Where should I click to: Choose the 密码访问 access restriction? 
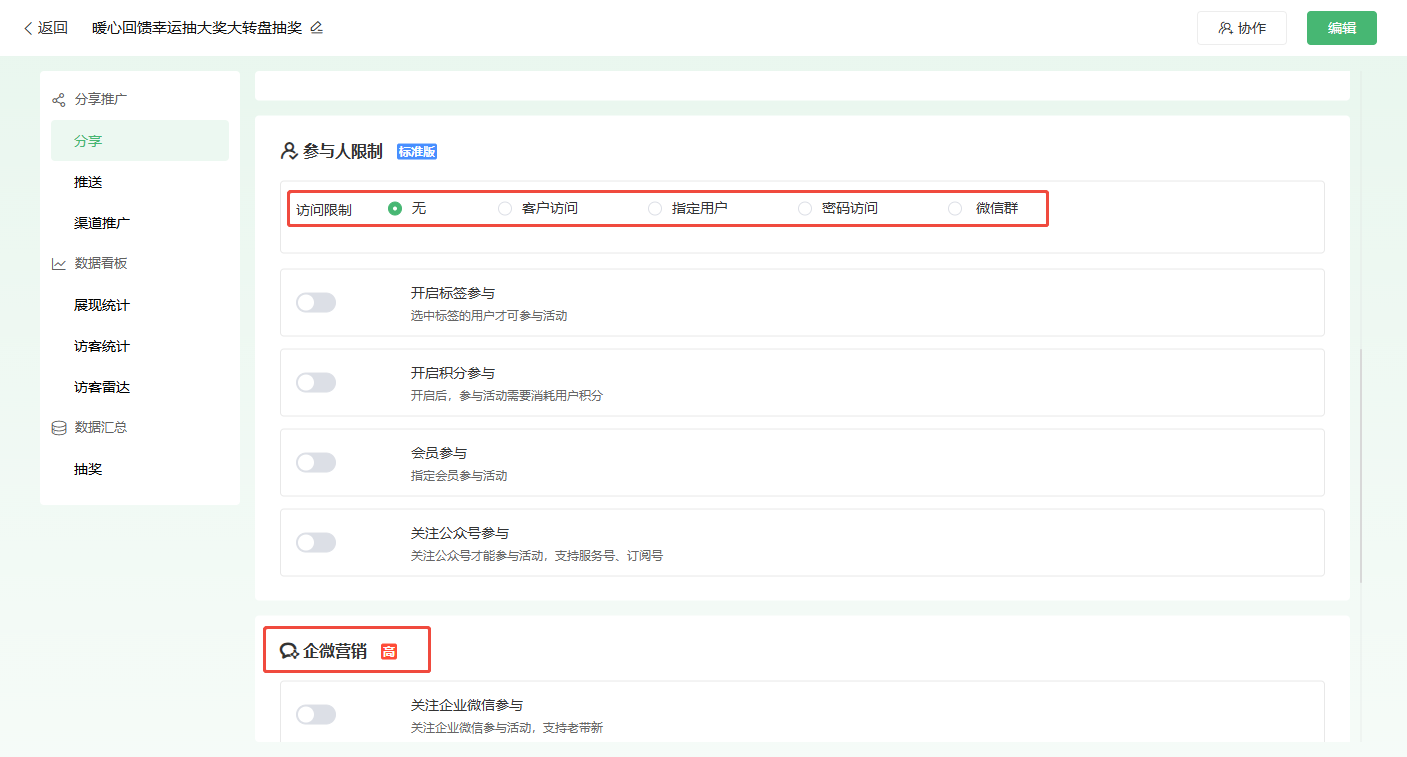pyautogui.click(x=805, y=209)
